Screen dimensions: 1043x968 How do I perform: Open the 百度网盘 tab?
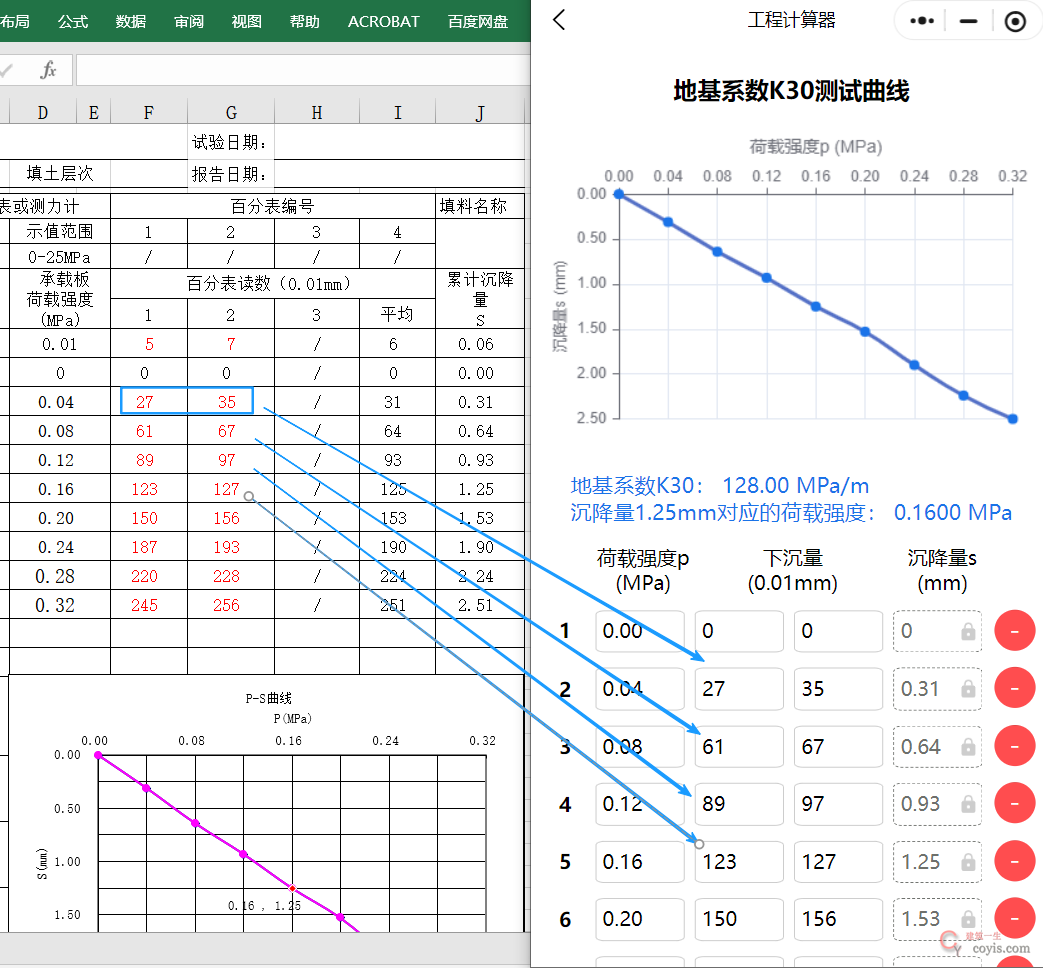[x=477, y=21]
